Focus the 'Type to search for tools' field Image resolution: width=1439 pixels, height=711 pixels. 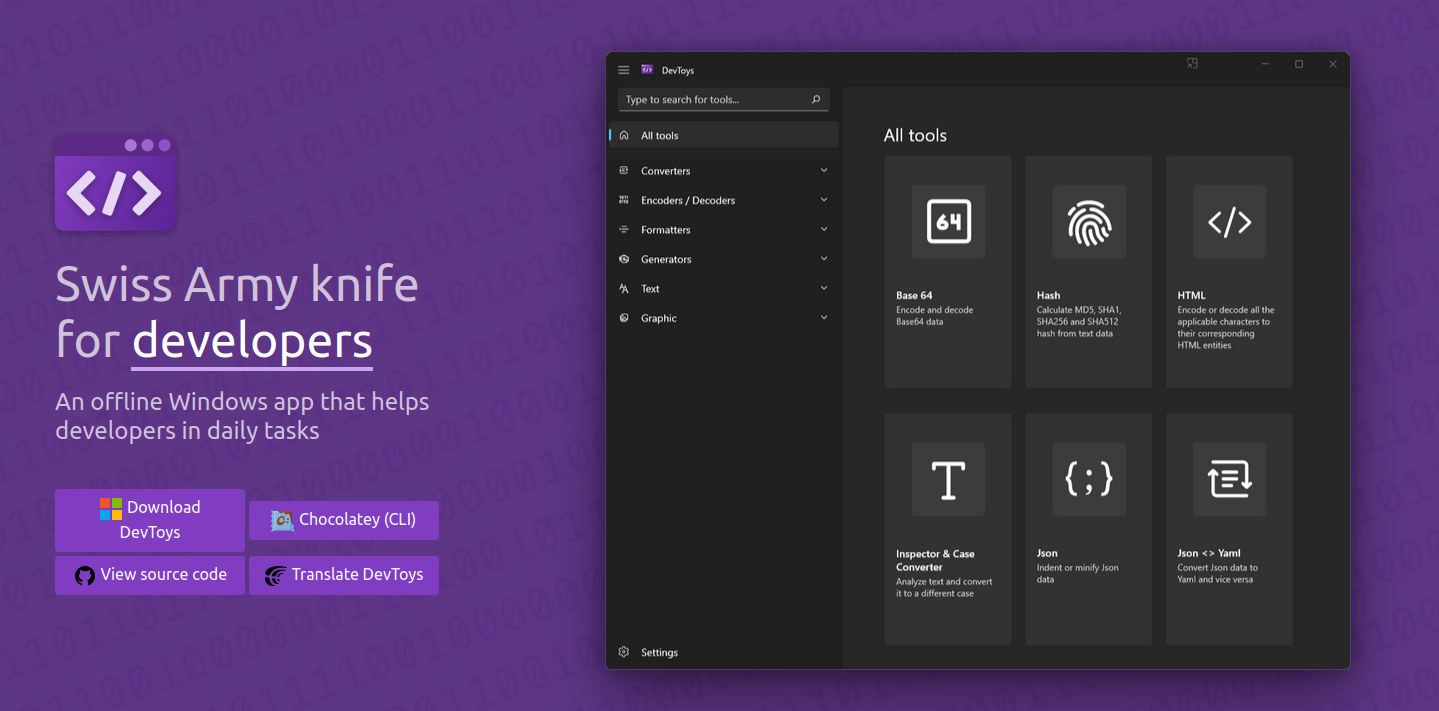tap(710, 100)
